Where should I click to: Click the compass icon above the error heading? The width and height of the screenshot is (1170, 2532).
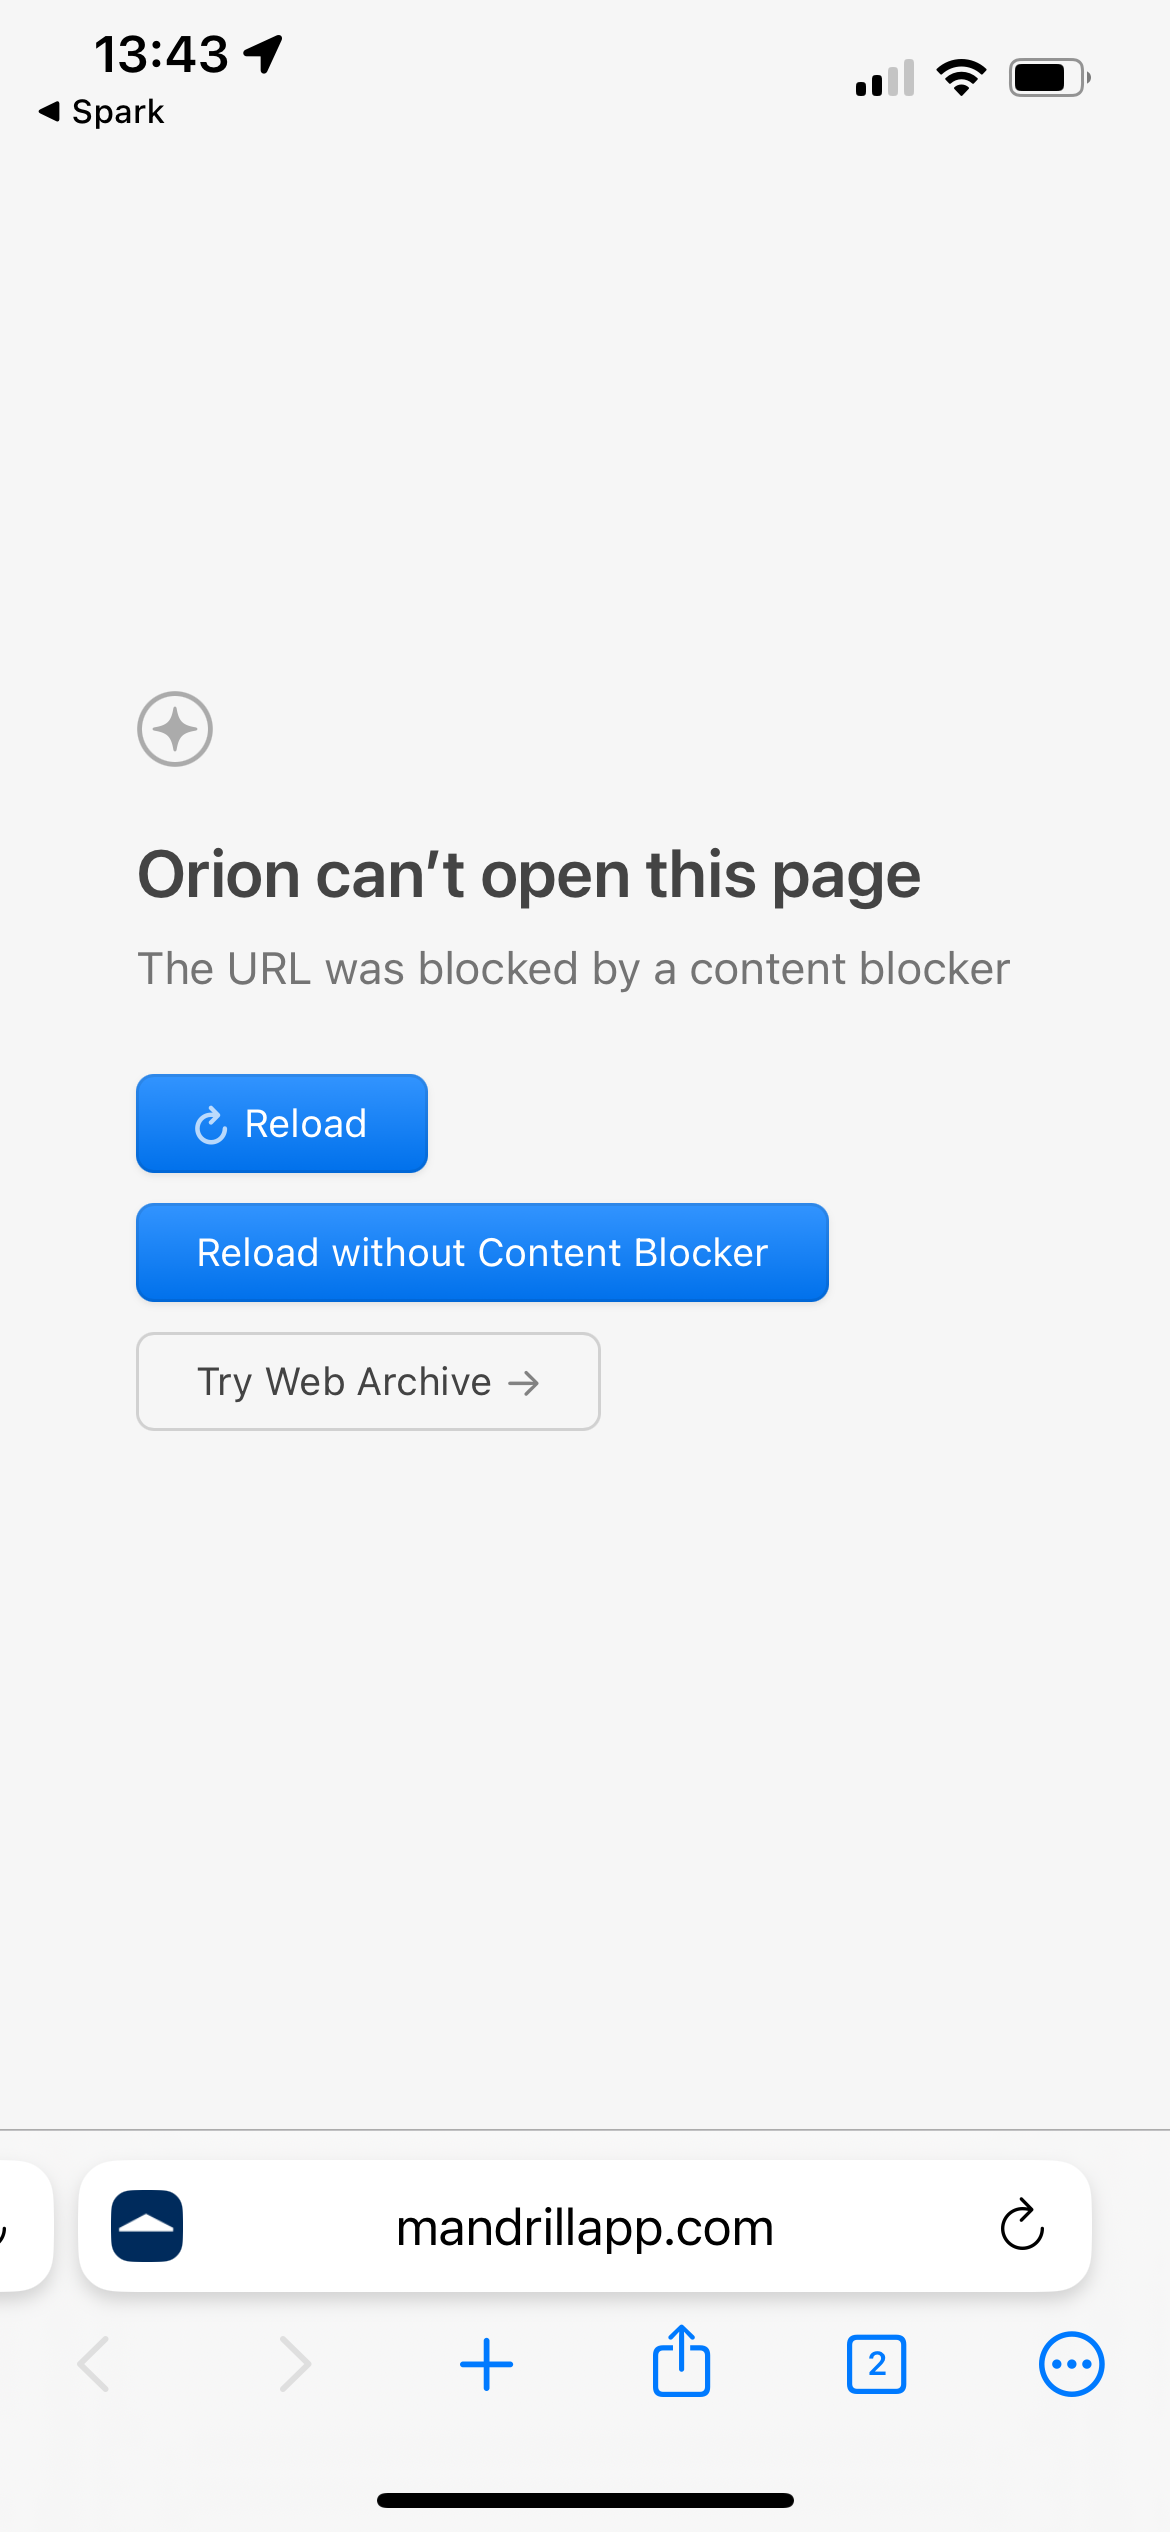pos(175,729)
